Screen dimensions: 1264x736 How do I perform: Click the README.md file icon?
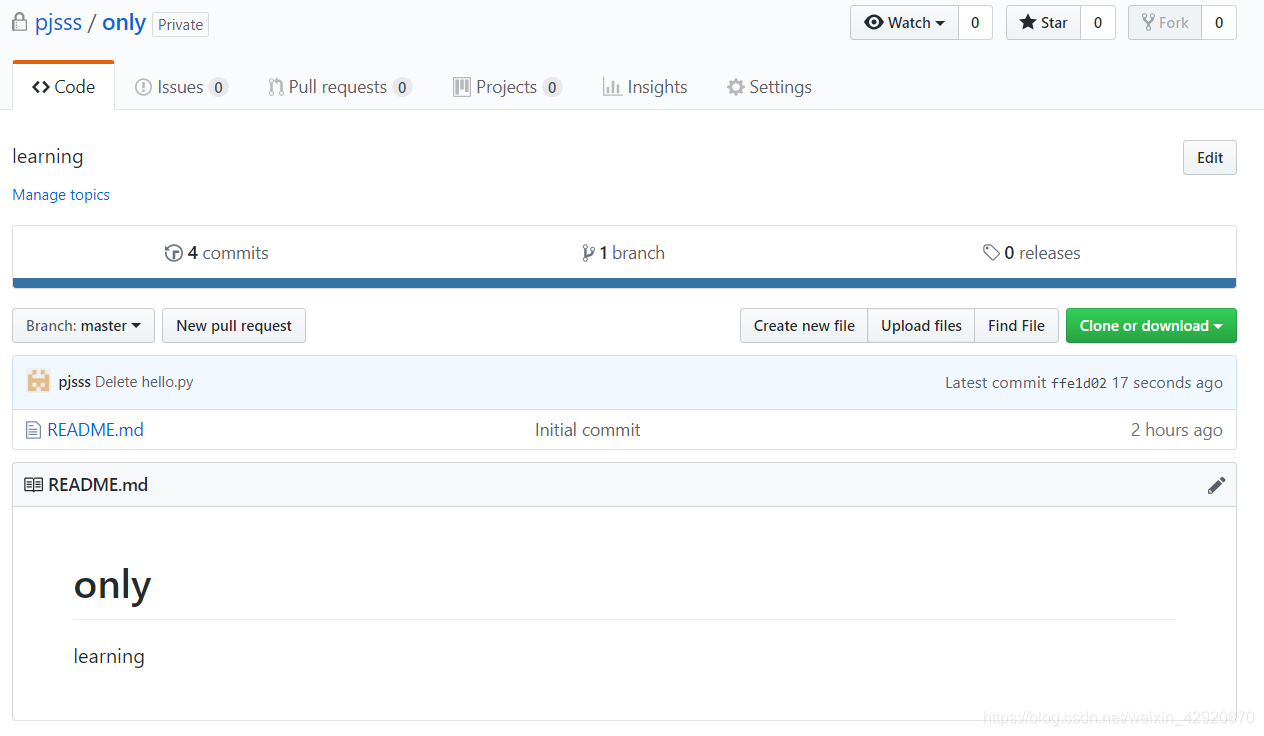pyautogui.click(x=33, y=430)
